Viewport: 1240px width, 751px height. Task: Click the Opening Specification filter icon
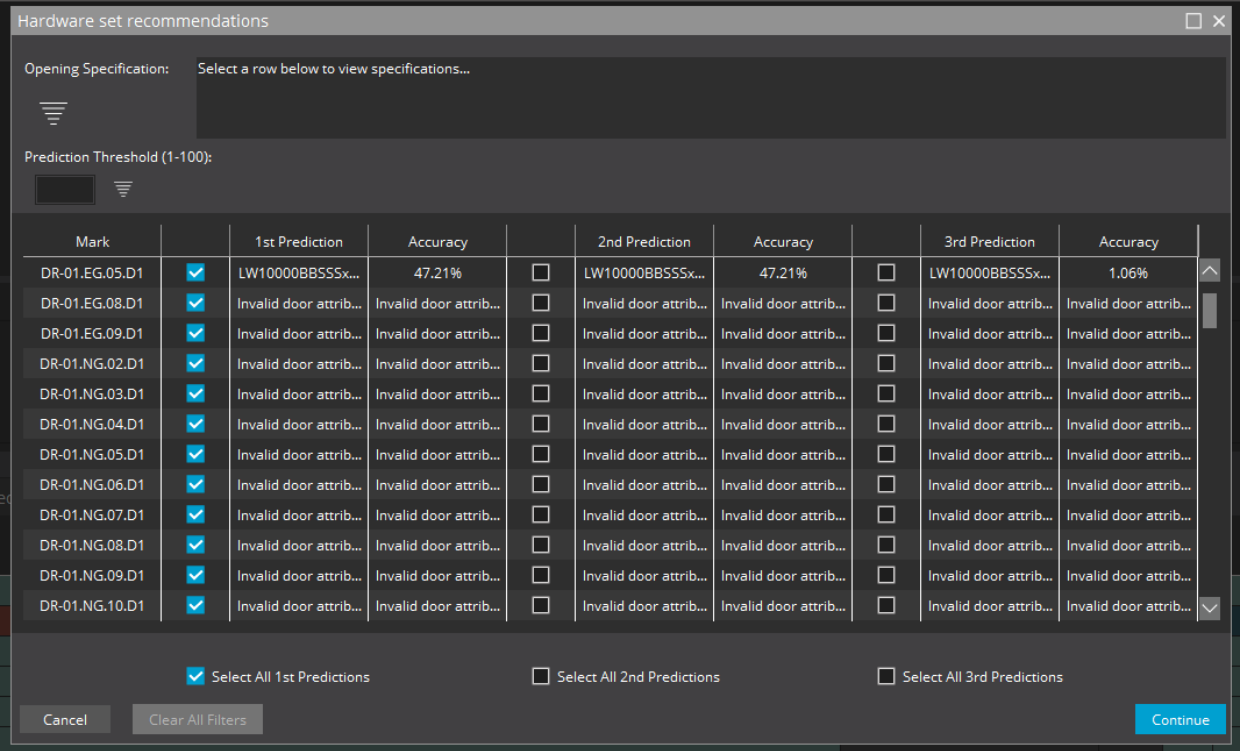(x=52, y=113)
